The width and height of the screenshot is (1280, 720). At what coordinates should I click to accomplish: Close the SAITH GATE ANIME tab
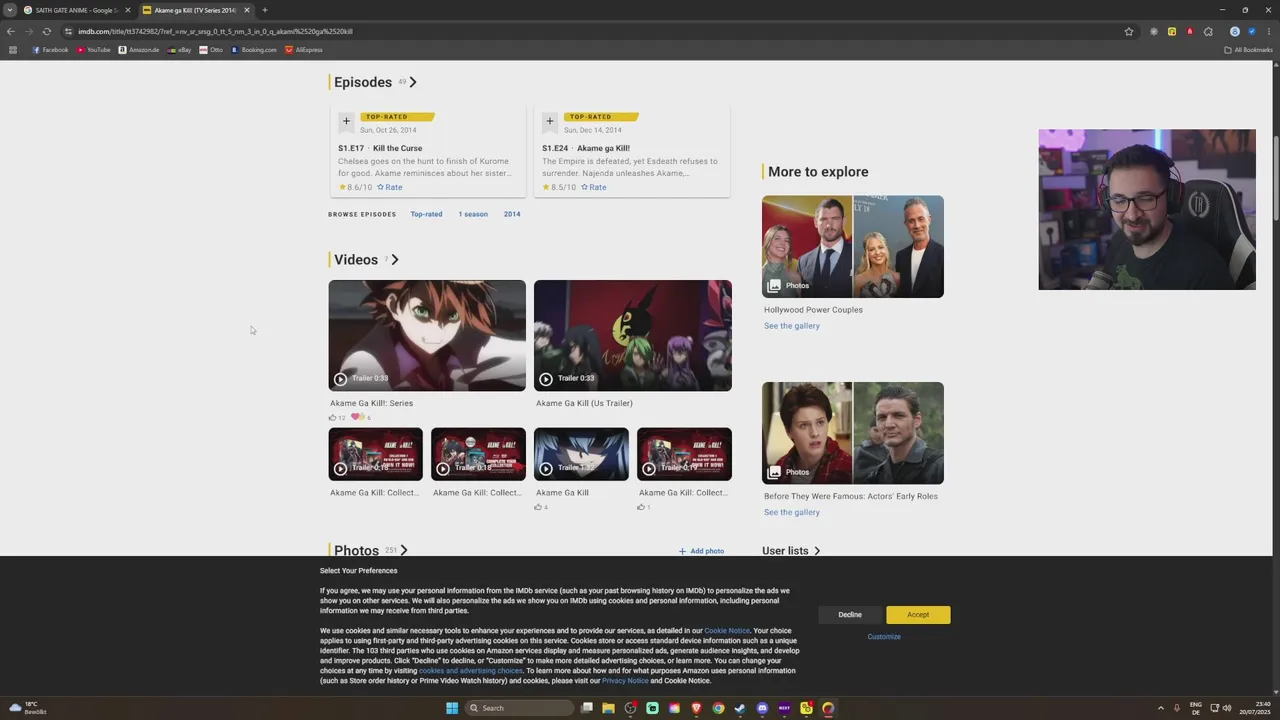point(127,10)
